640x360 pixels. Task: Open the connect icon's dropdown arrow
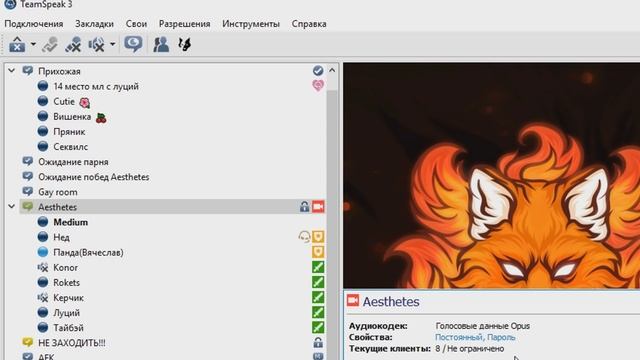click(33, 44)
